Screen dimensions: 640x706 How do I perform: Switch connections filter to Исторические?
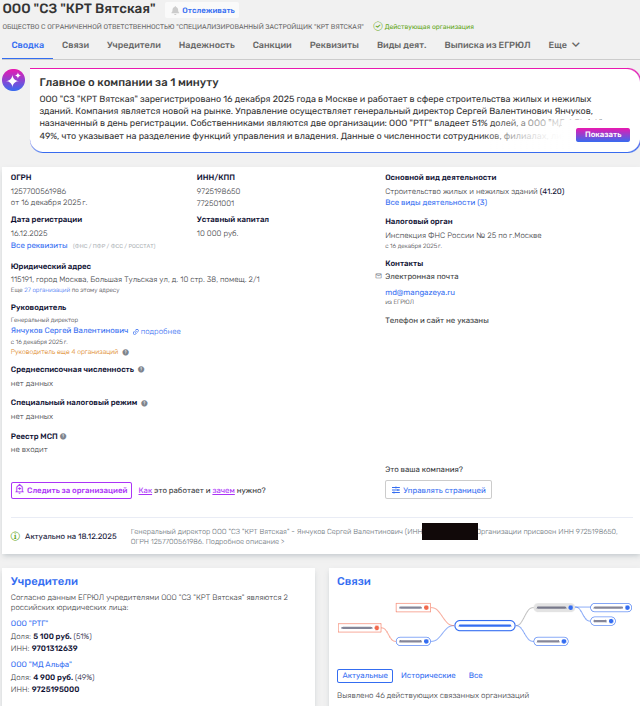tap(428, 676)
